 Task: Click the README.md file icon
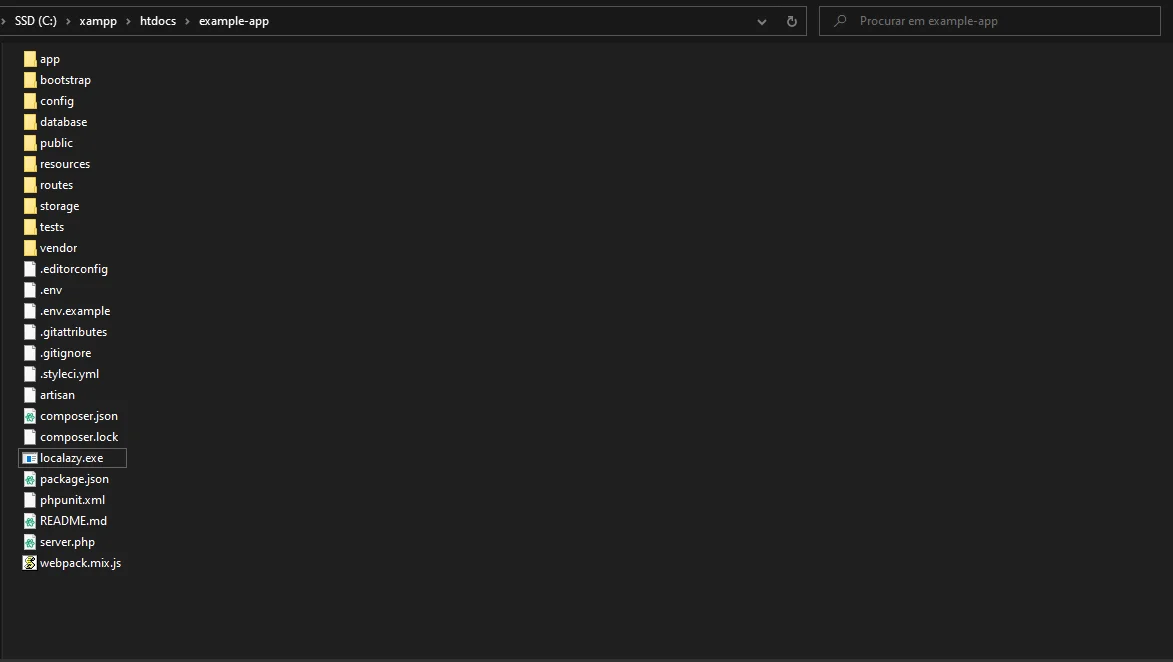(30, 521)
